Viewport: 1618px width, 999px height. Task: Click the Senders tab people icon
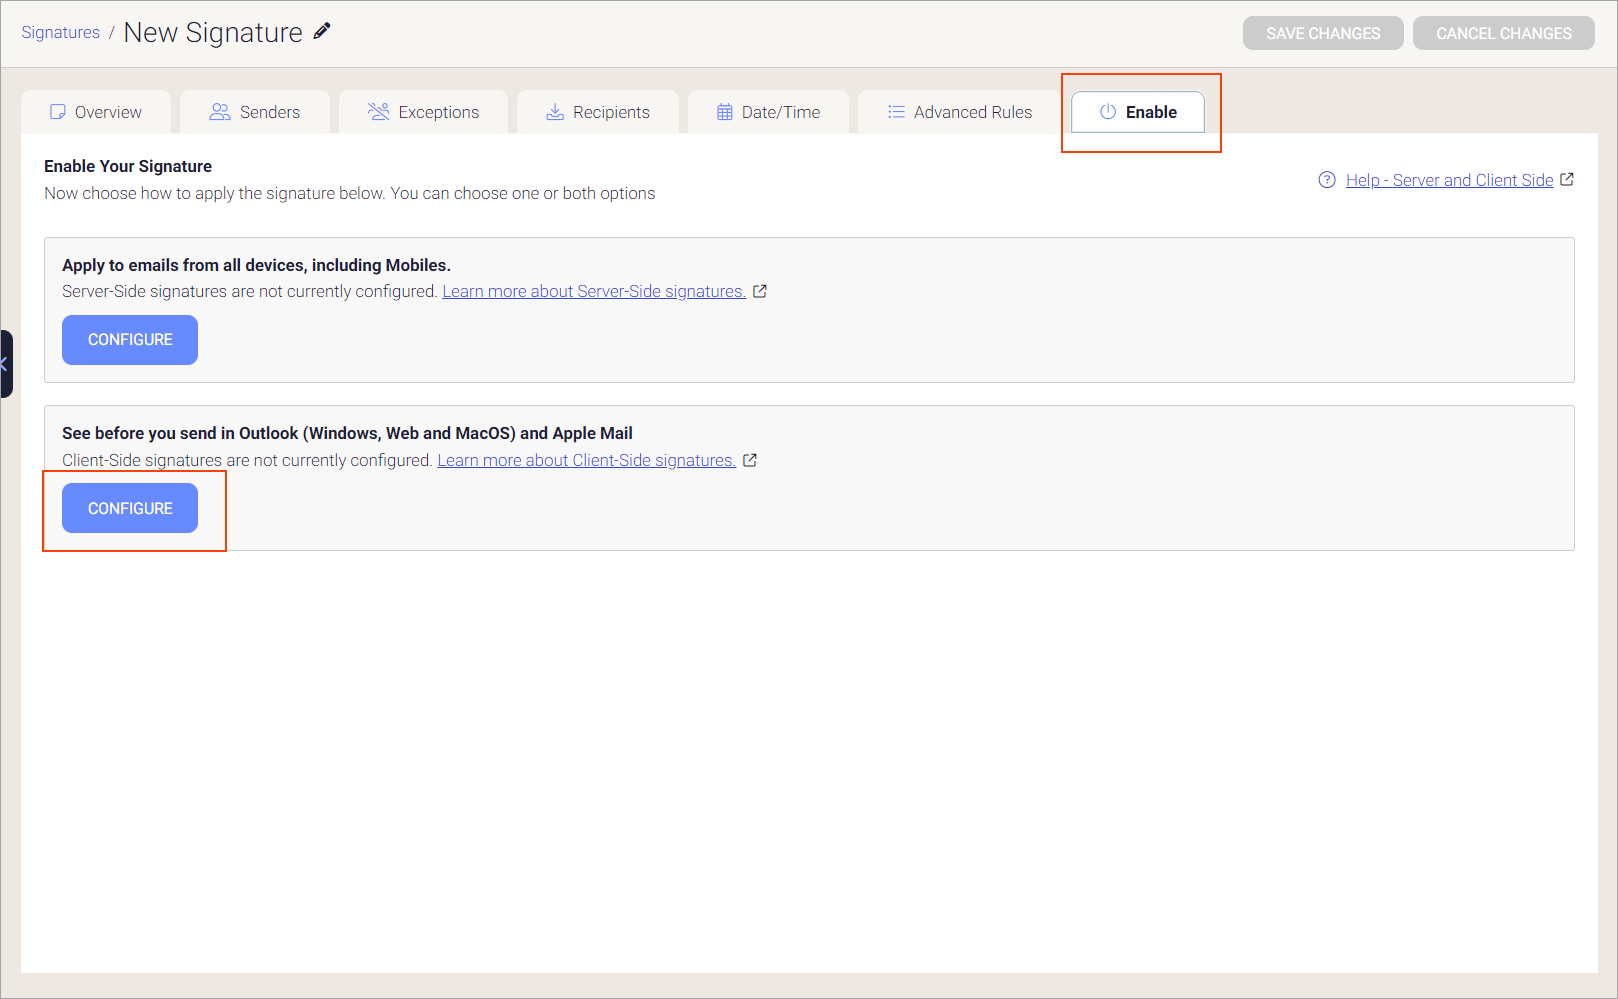click(x=218, y=111)
